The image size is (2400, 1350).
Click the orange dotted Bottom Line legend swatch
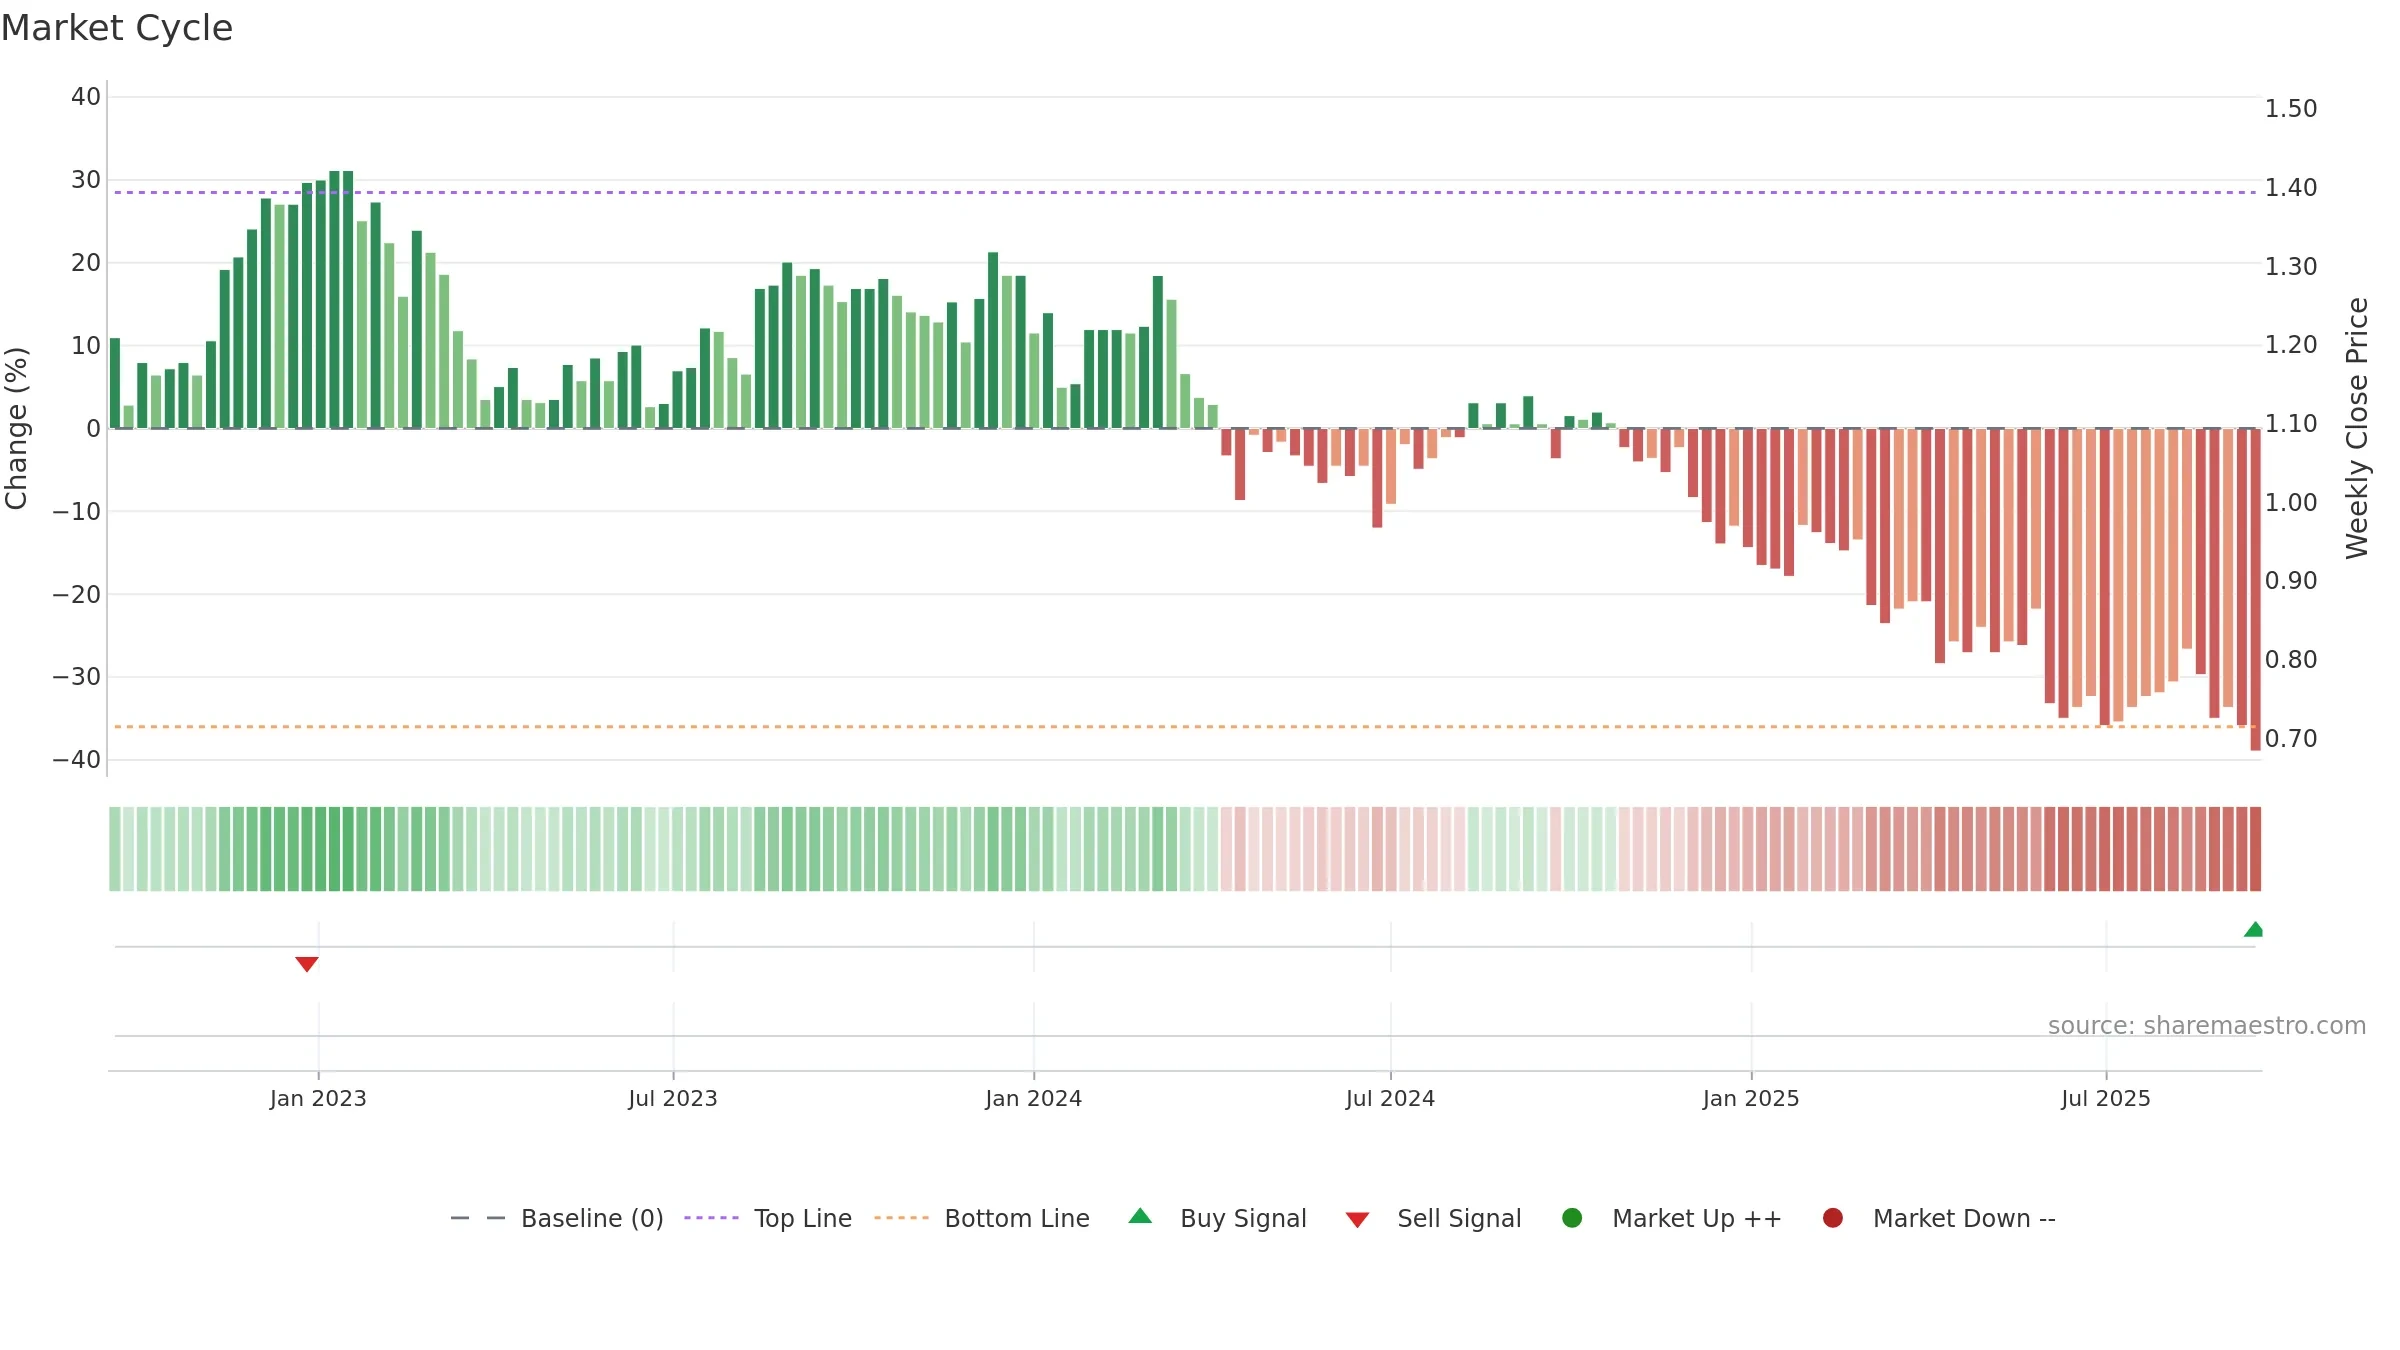point(901,1218)
